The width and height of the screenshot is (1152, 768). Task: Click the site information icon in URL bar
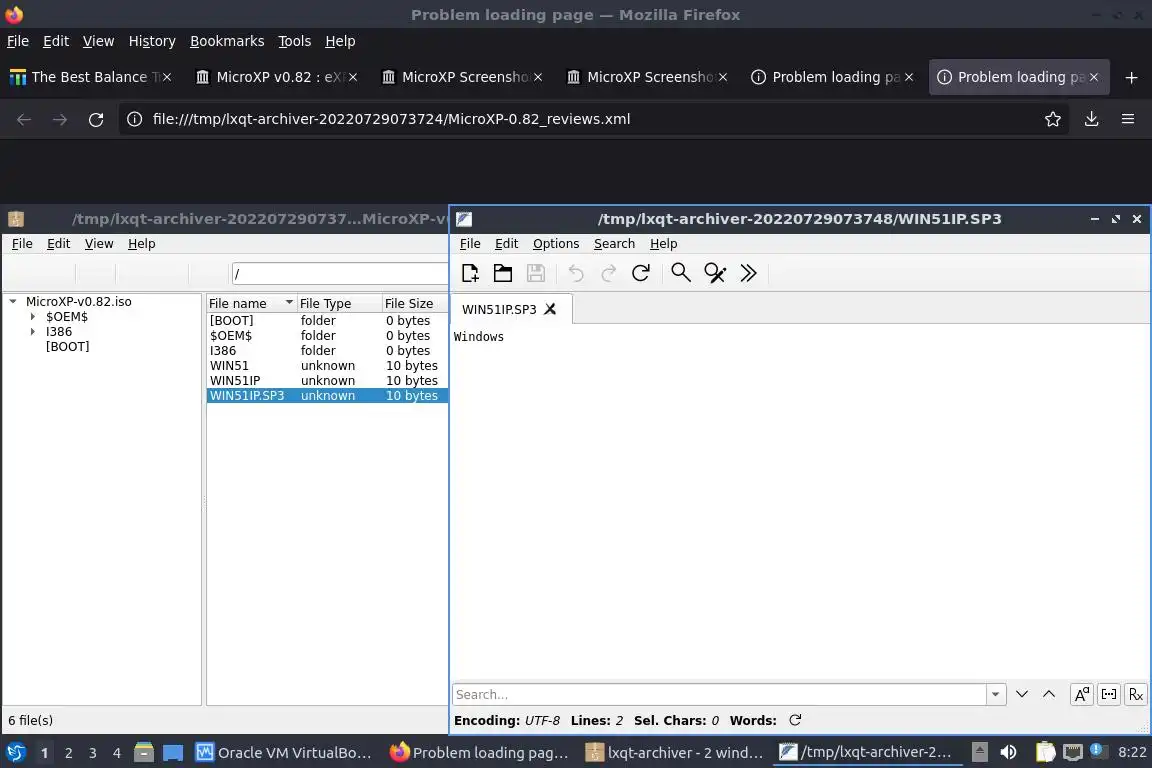click(x=134, y=119)
